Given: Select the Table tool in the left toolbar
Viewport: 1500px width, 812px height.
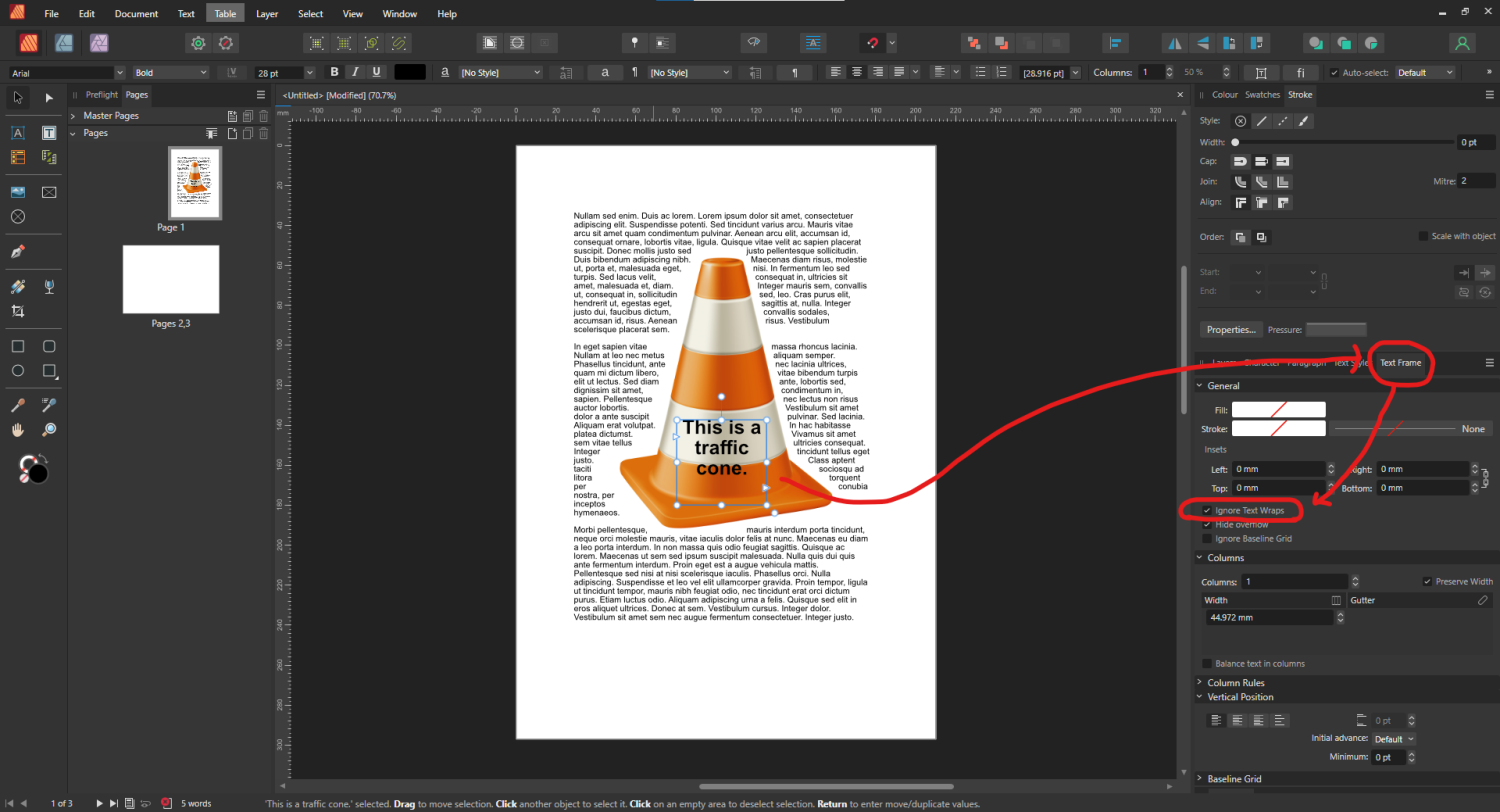Looking at the screenshot, I should click(x=17, y=157).
